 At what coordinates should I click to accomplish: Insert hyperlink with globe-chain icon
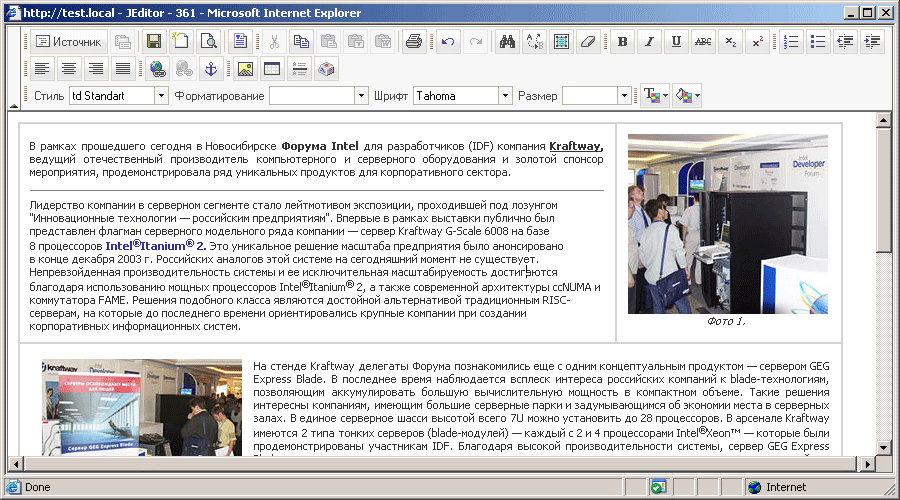(x=157, y=69)
